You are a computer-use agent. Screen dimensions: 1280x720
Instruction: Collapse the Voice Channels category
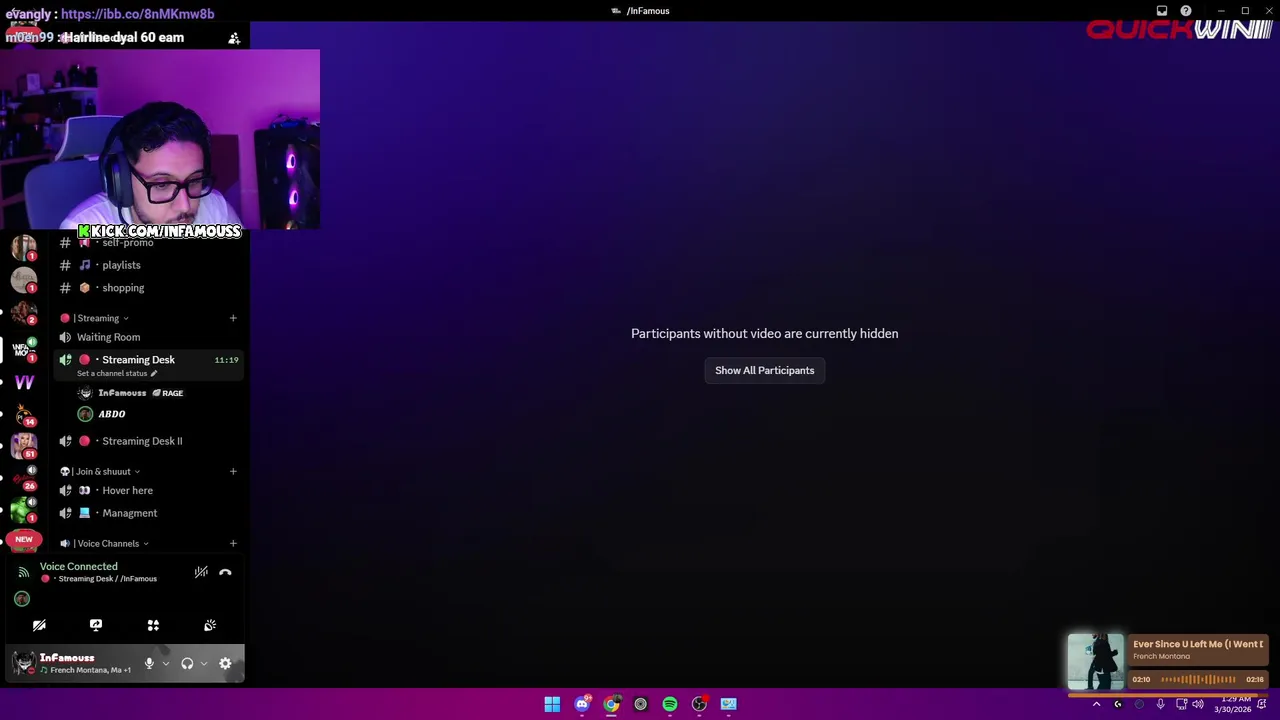pyautogui.click(x=104, y=544)
